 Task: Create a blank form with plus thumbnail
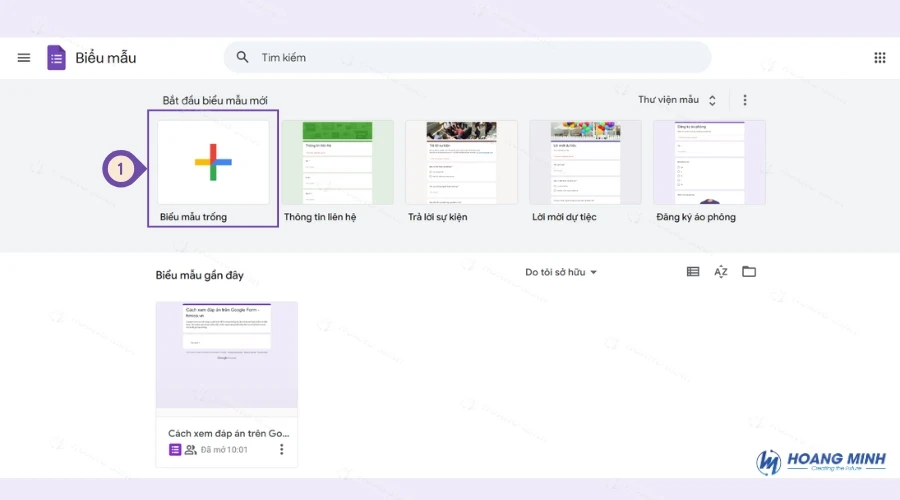(213, 162)
